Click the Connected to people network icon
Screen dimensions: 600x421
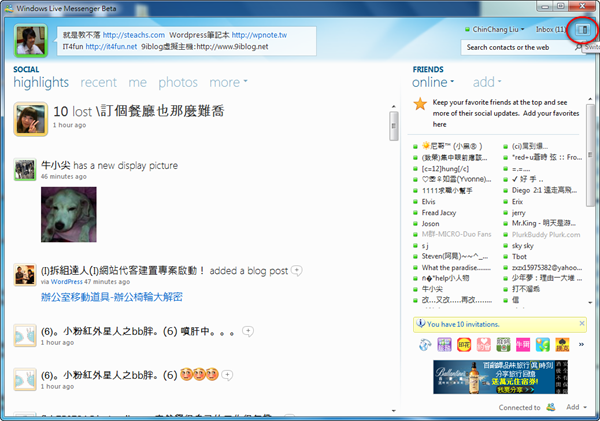point(551,407)
